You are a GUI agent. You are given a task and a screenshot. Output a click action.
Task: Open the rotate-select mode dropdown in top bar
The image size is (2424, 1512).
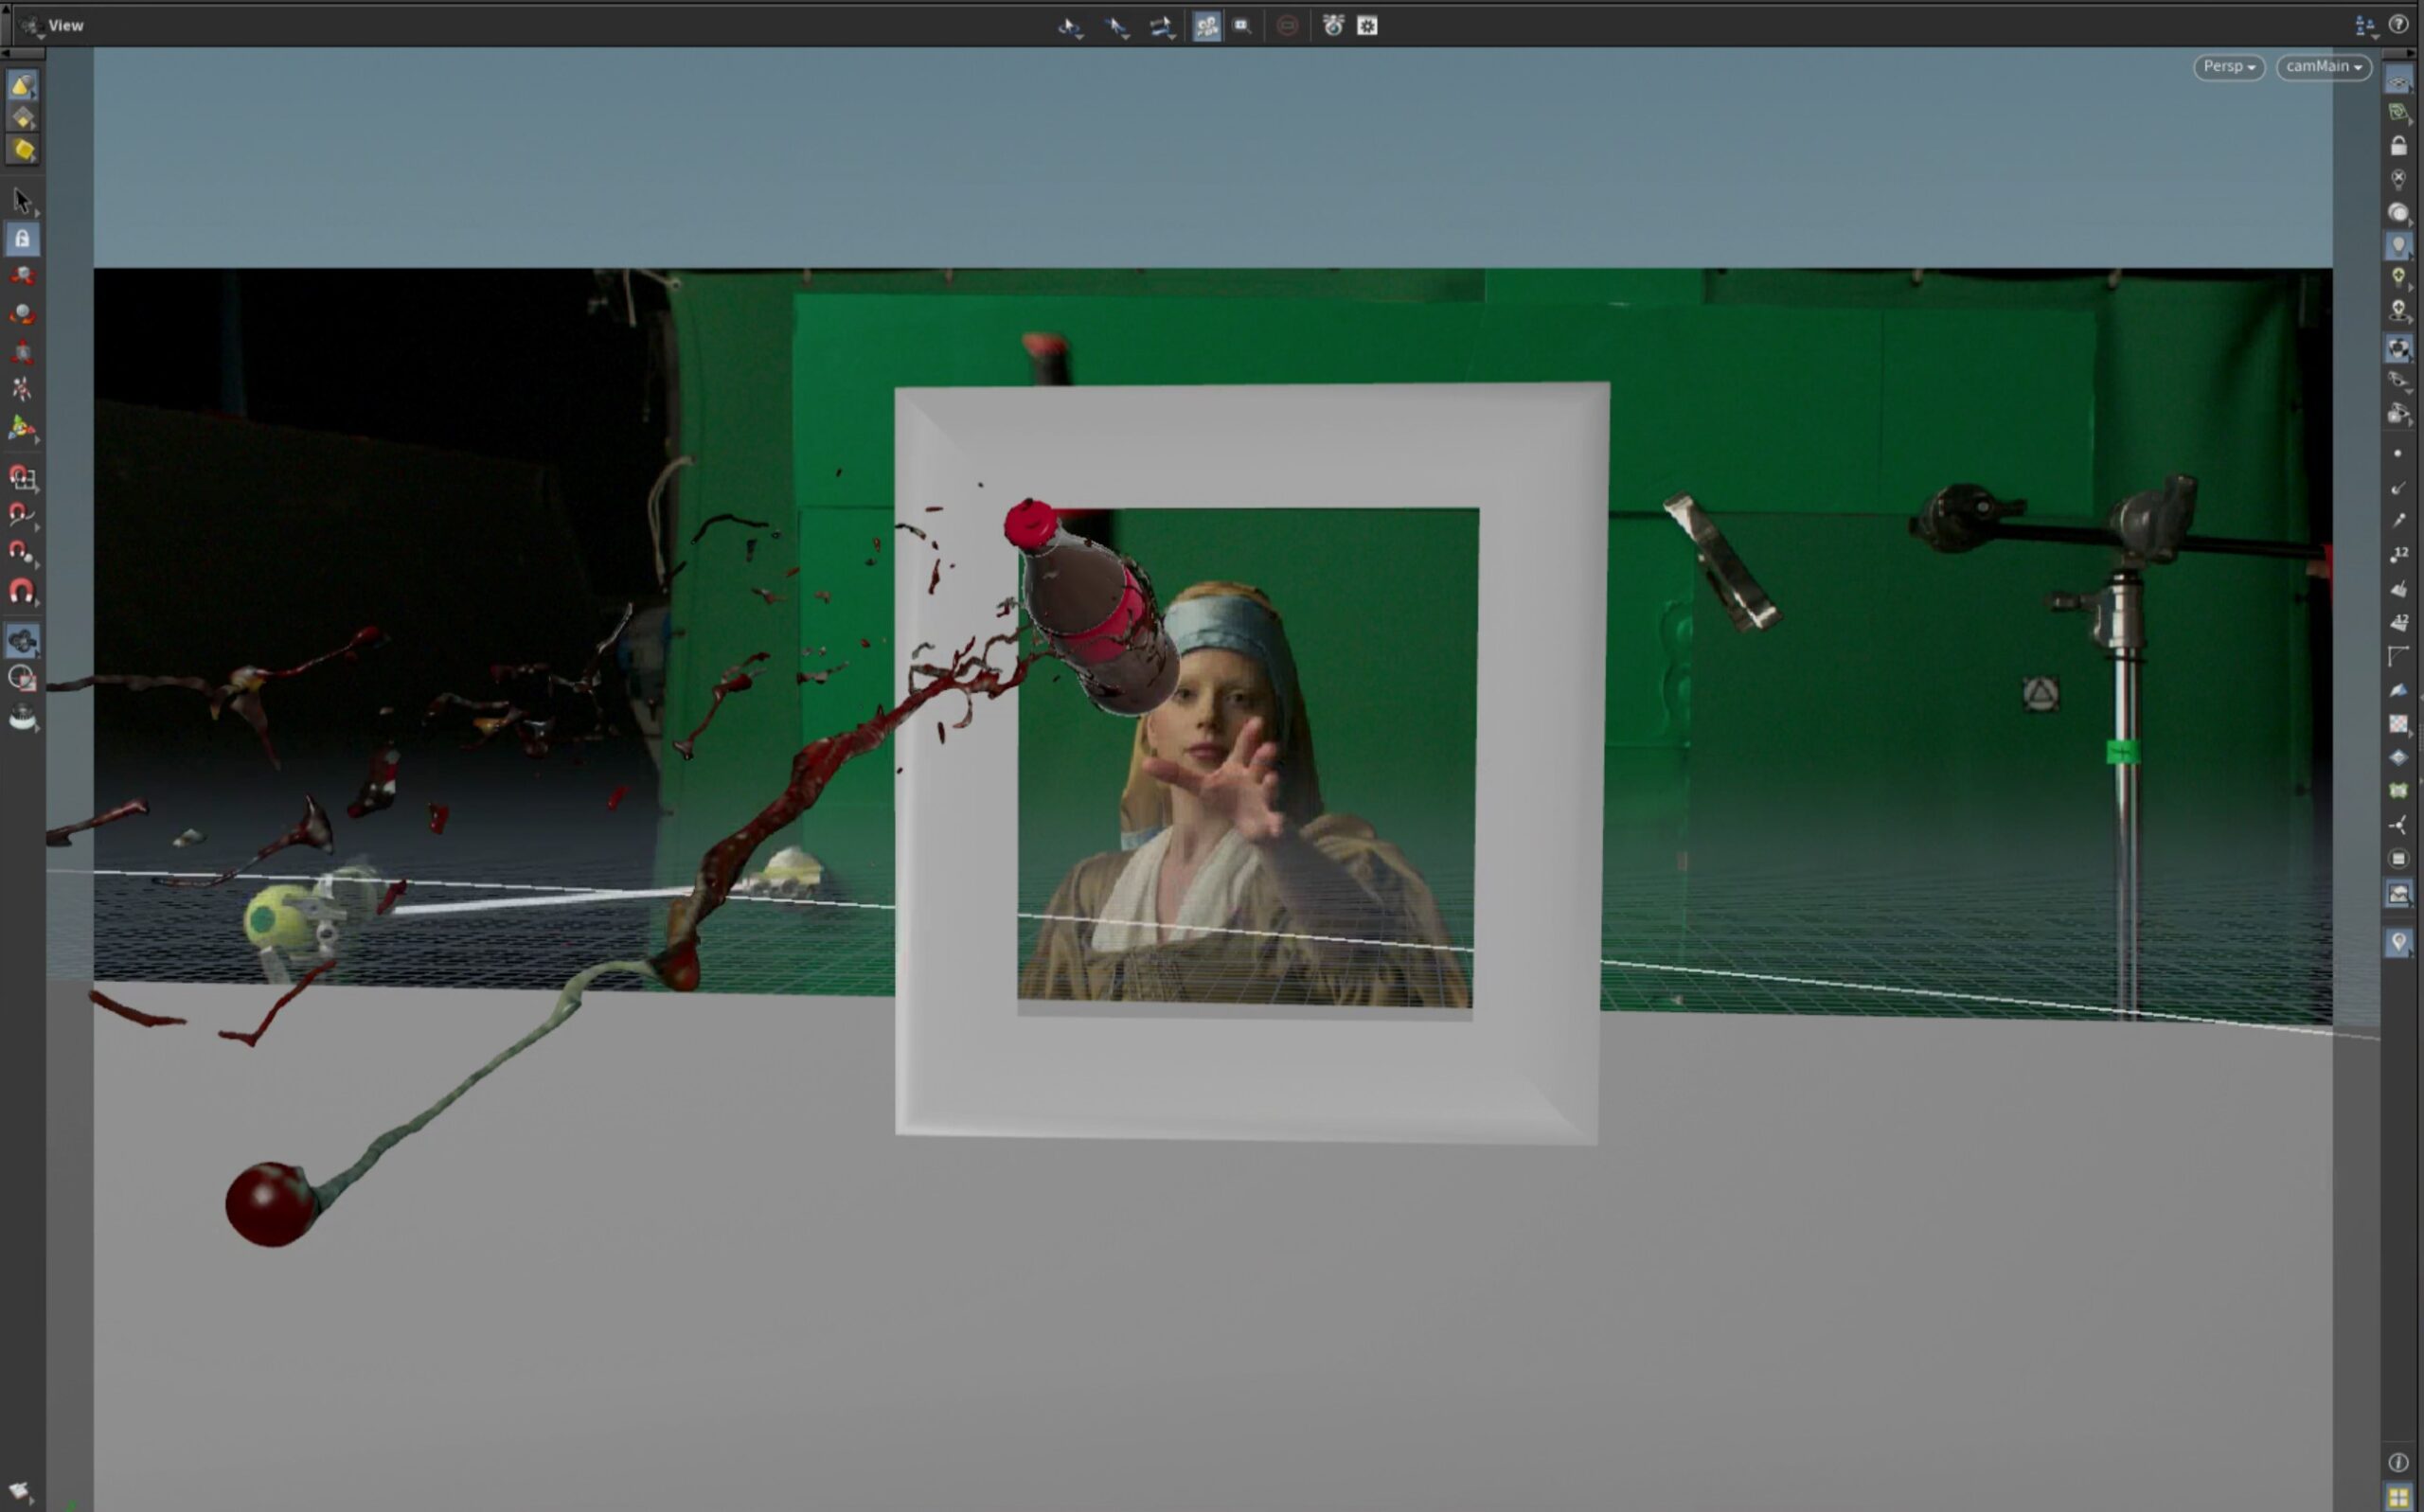(1070, 27)
